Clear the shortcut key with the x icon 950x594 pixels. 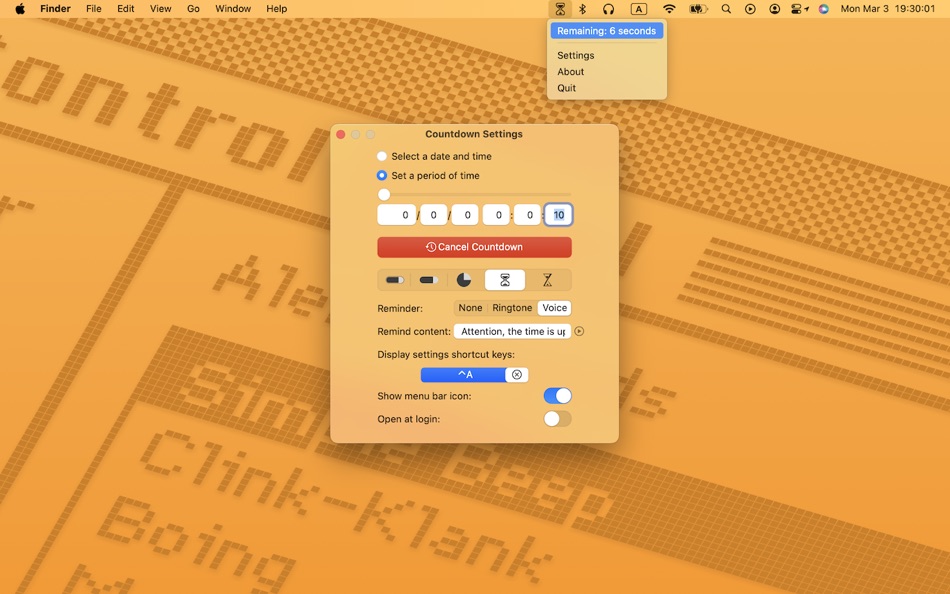(x=517, y=375)
